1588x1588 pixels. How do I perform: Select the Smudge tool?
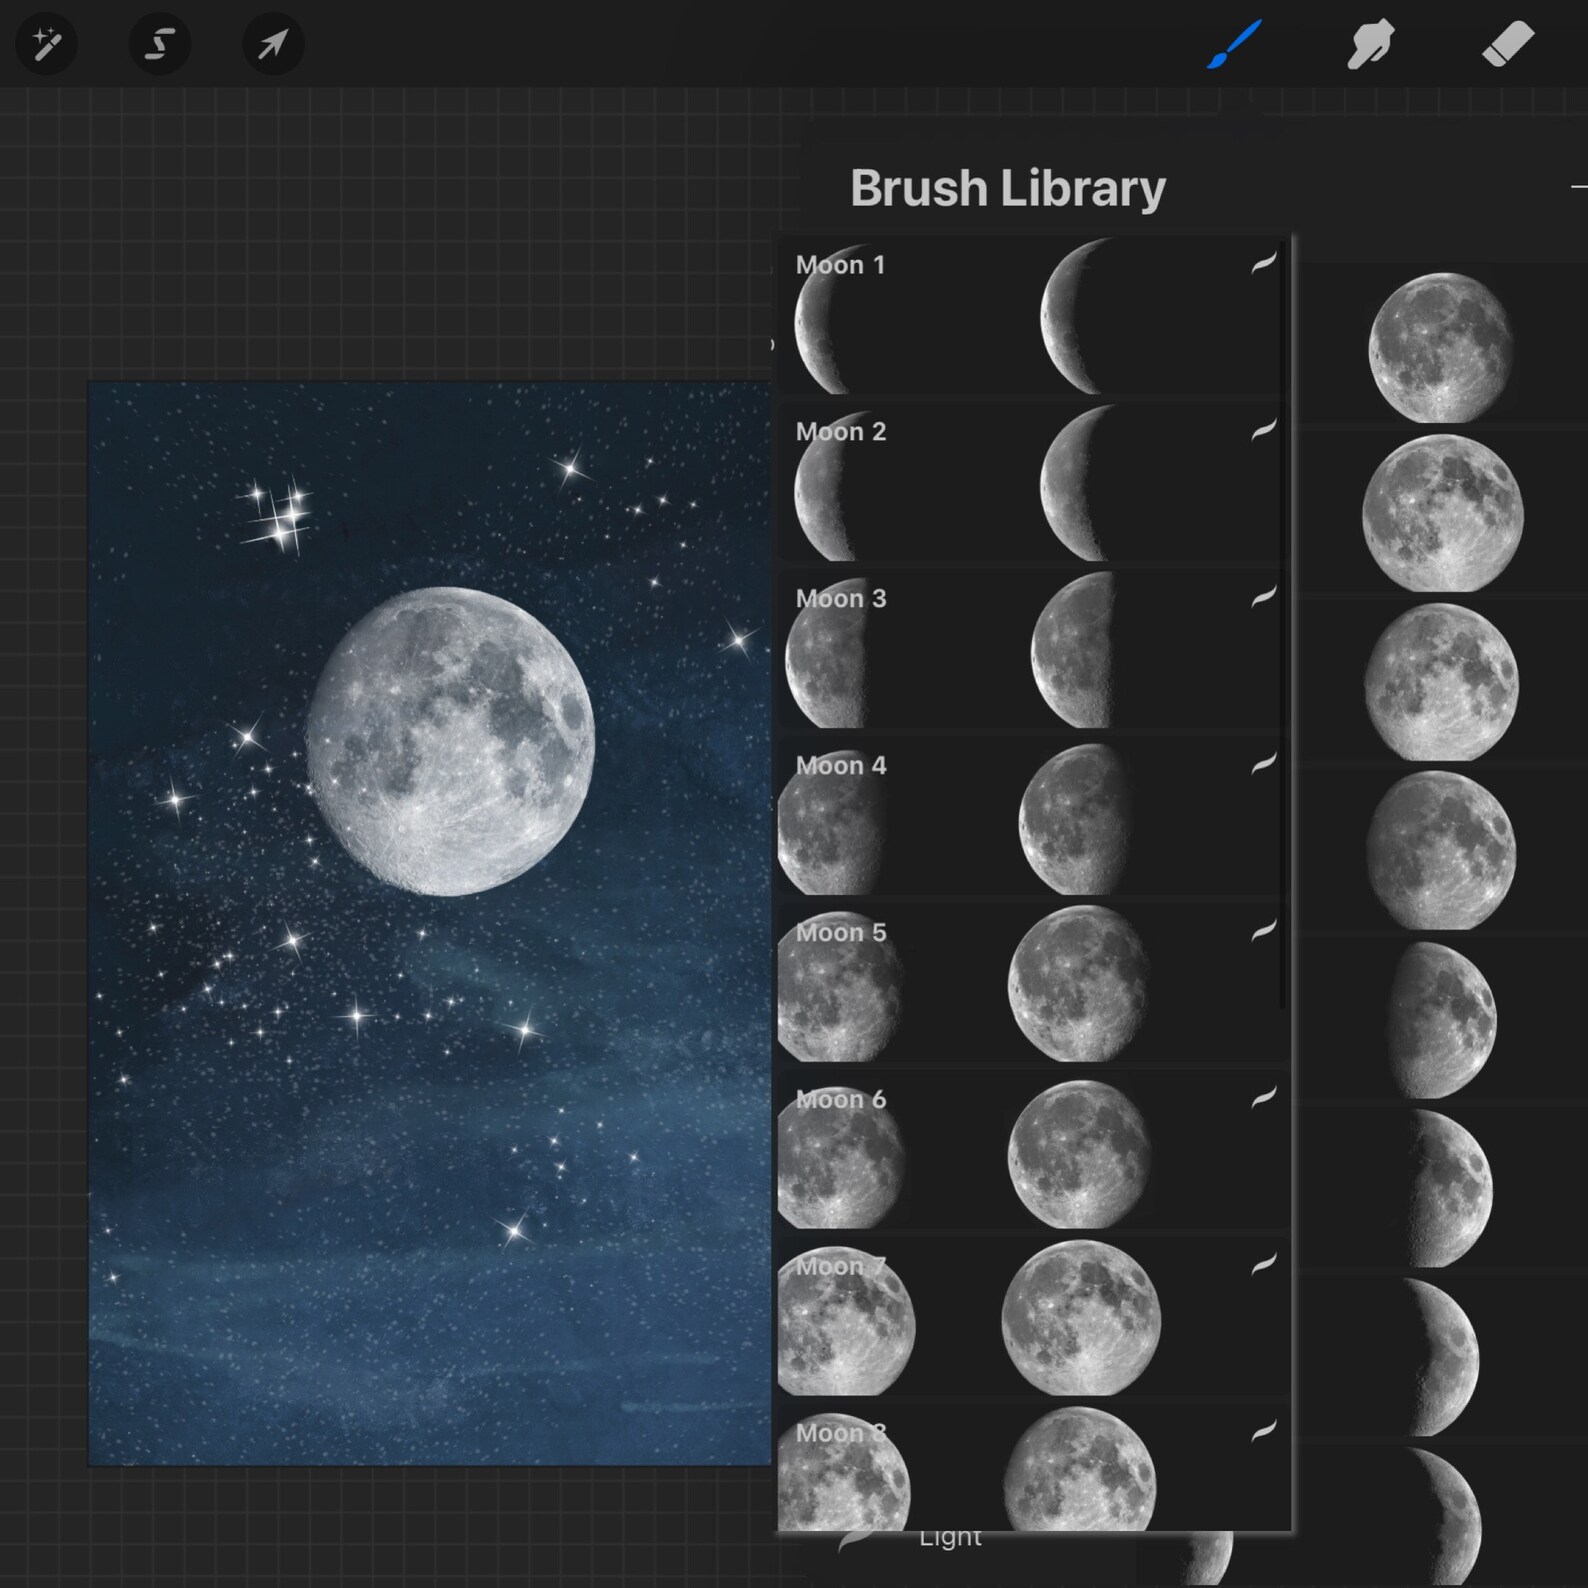(x=1370, y=45)
